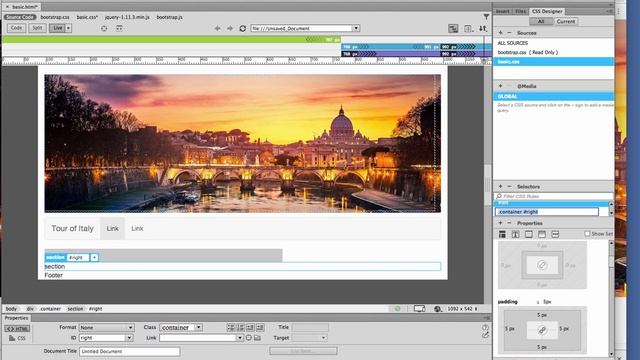Jump to More properties category icon
The image size is (640, 360).
[x=555, y=234]
